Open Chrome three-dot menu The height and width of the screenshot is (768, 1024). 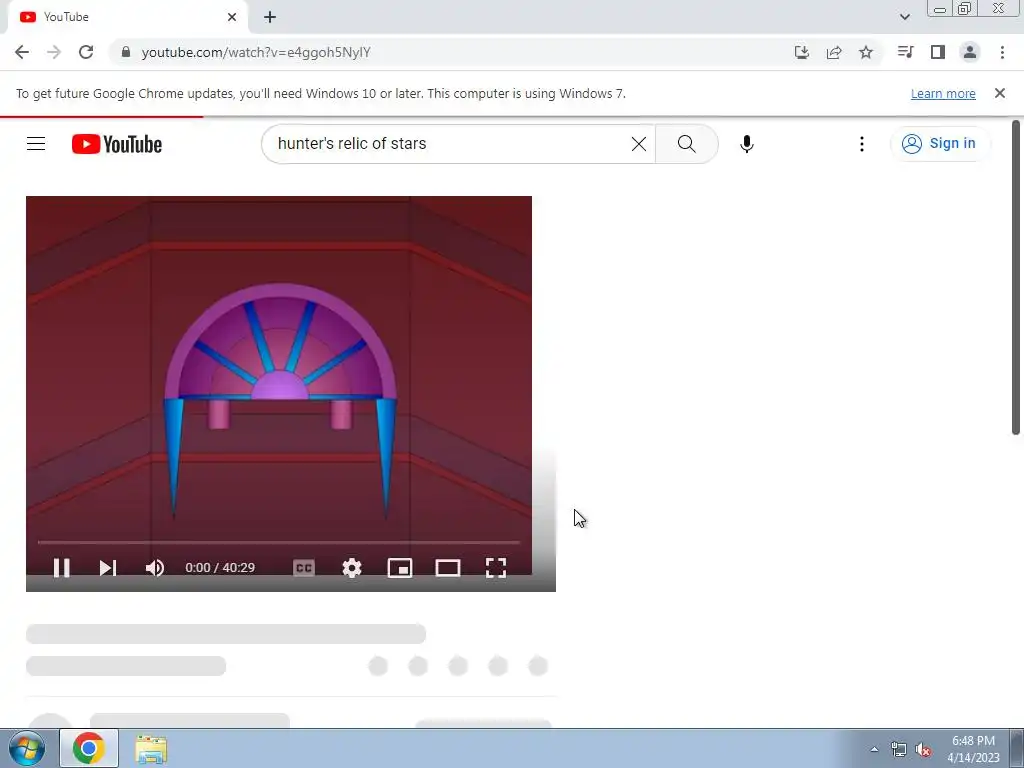[x=1002, y=52]
